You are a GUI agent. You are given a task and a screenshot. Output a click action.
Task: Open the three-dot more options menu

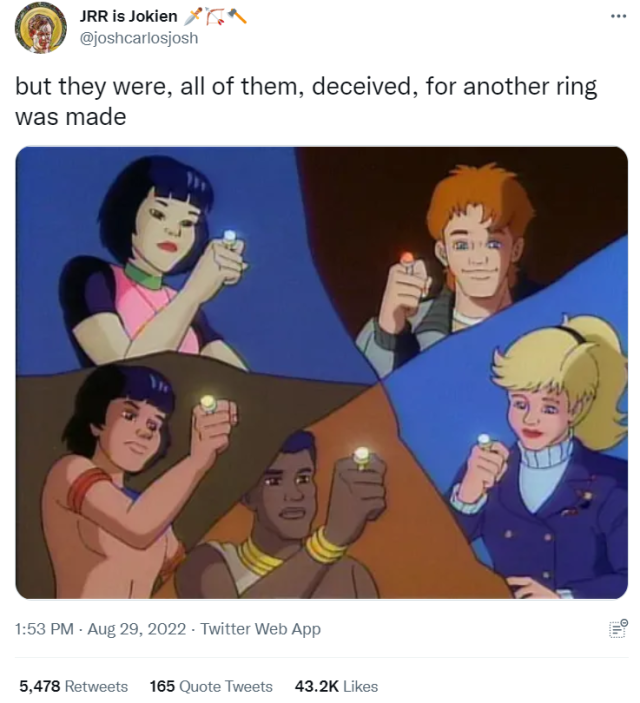[x=618, y=17]
